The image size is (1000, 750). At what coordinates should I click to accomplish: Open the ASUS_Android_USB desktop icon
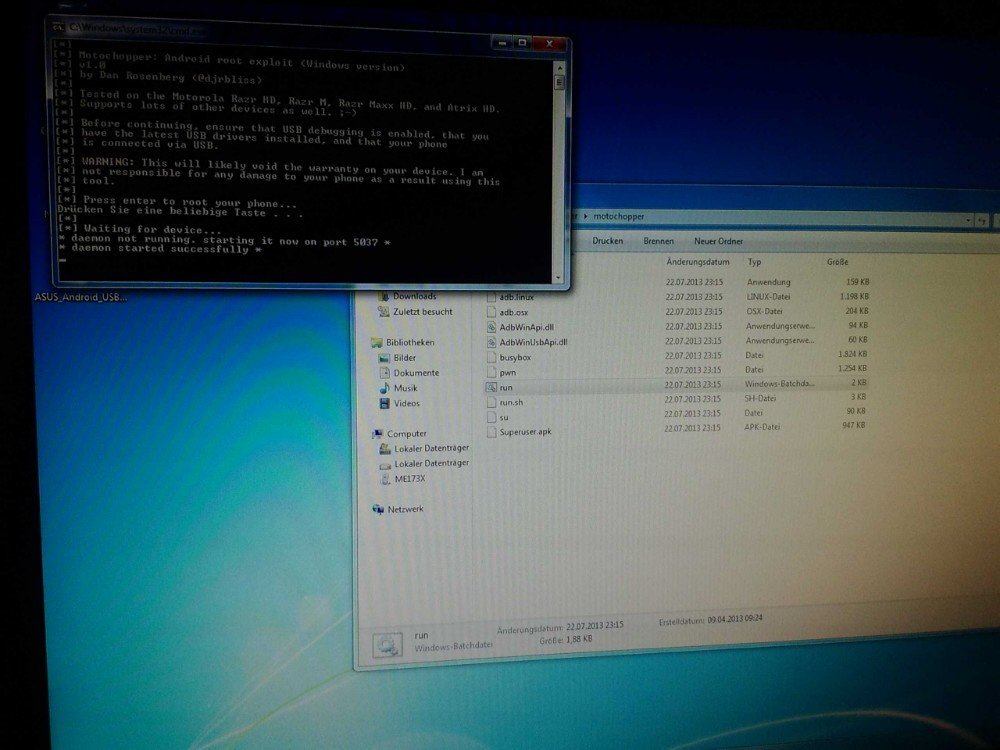click(81, 297)
